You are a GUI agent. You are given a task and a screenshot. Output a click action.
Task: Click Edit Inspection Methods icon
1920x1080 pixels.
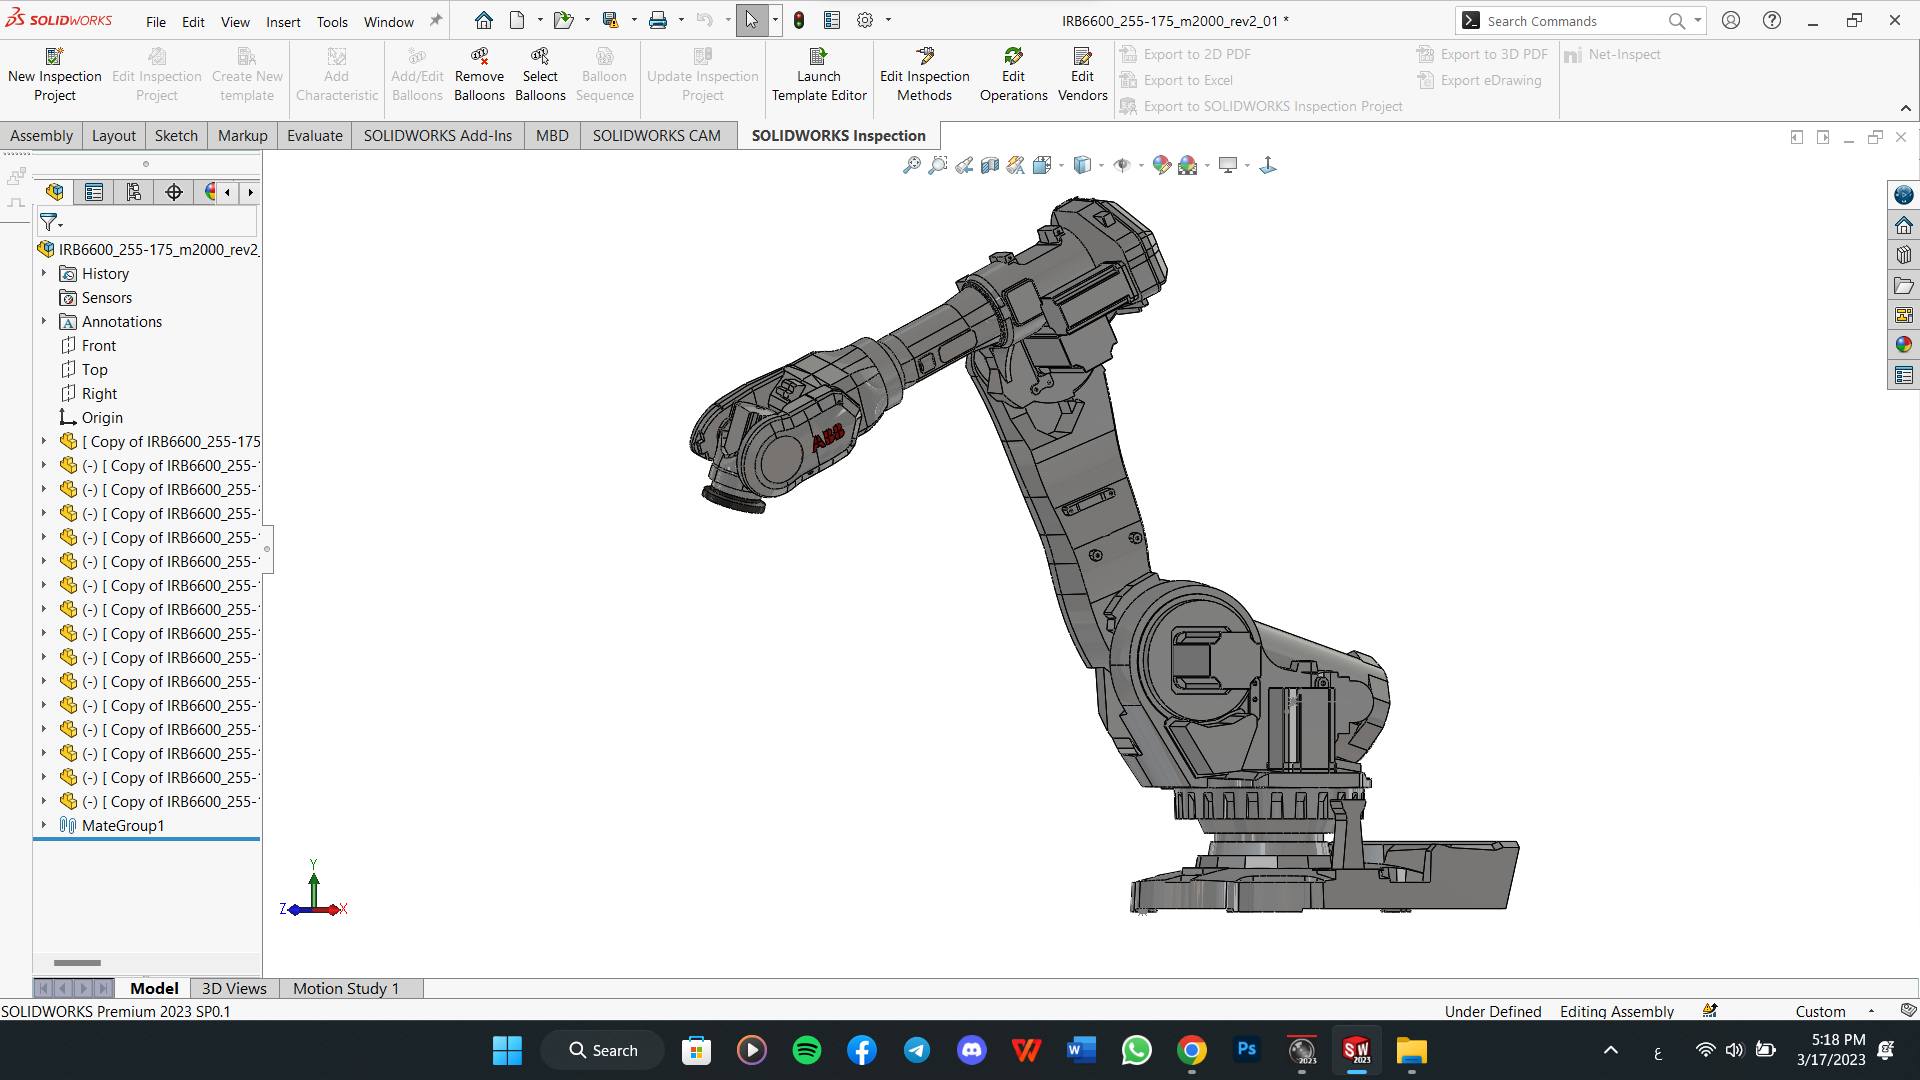tap(925, 56)
